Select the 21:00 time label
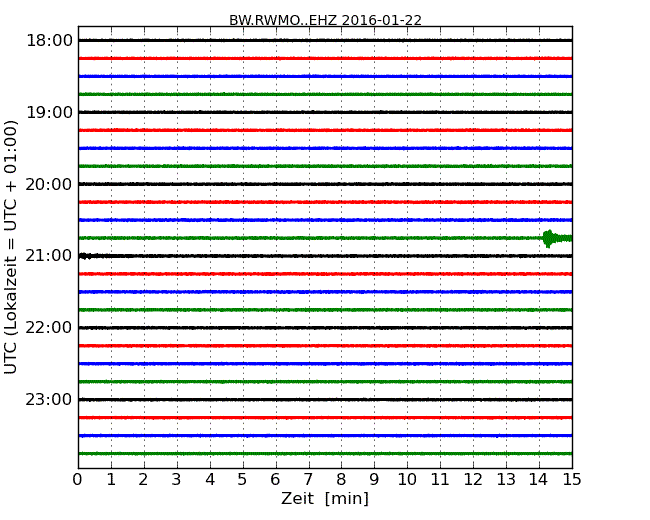 (x=49, y=256)
